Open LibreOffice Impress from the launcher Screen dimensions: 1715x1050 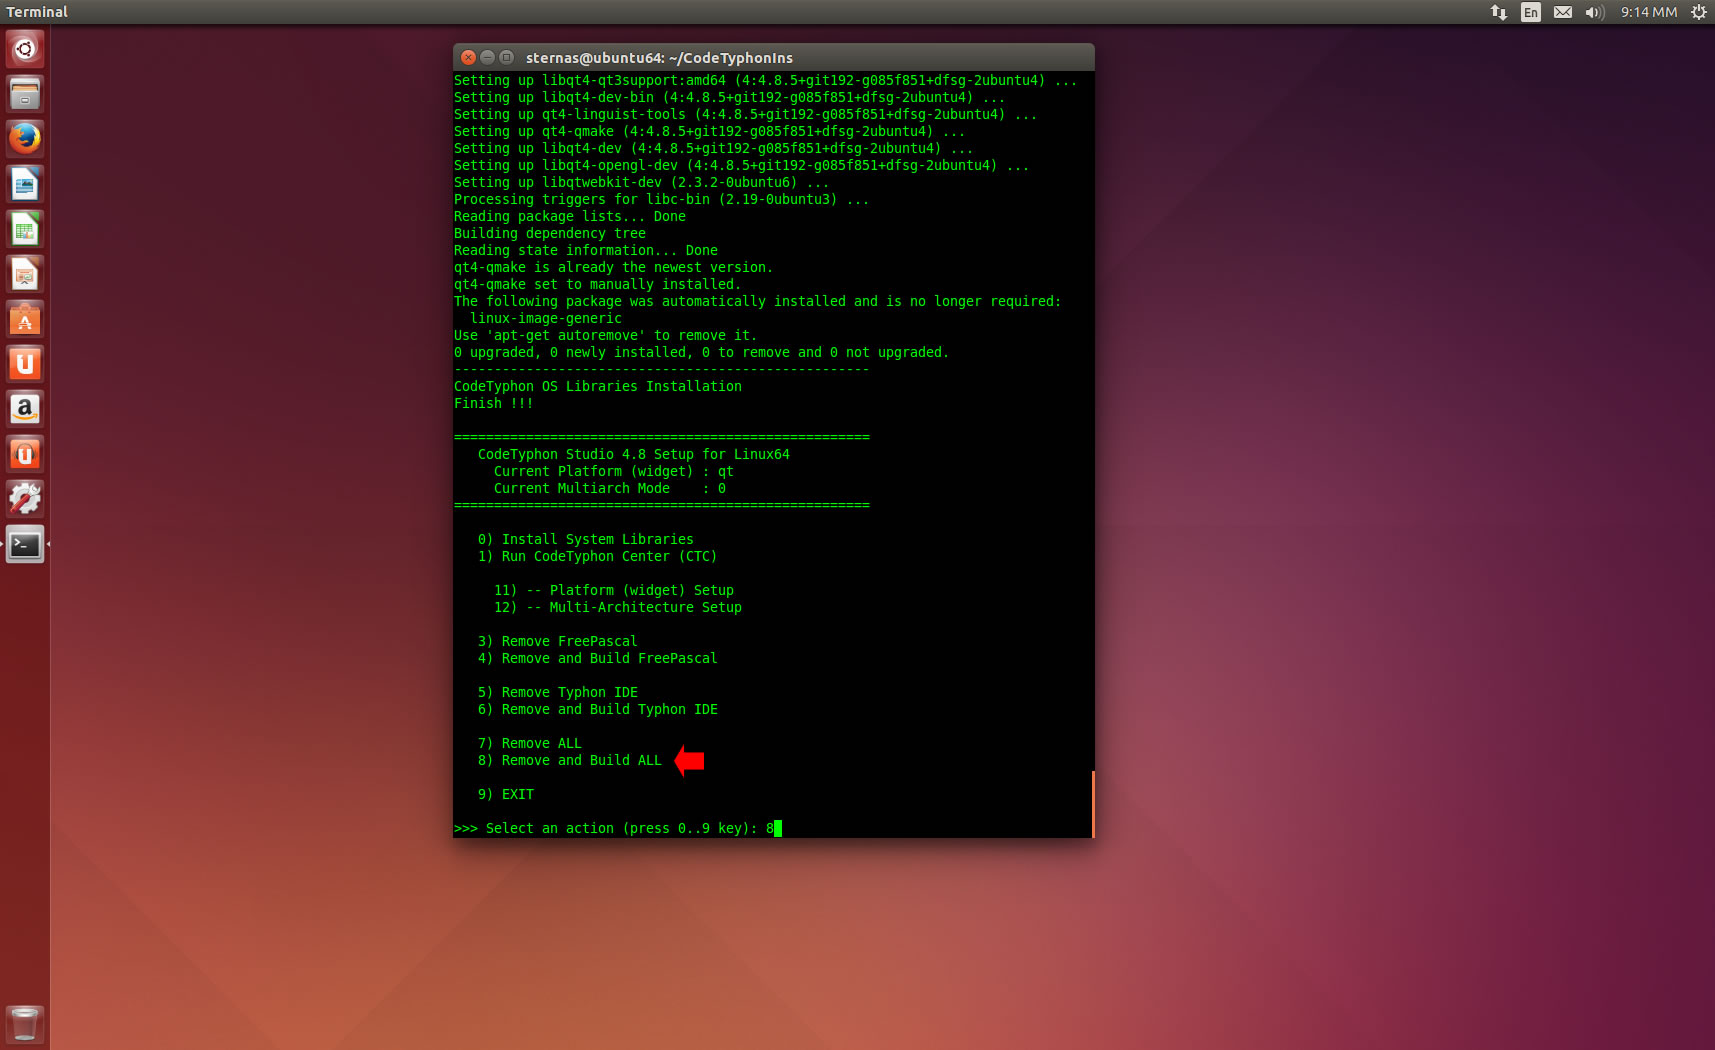point(25,274)
